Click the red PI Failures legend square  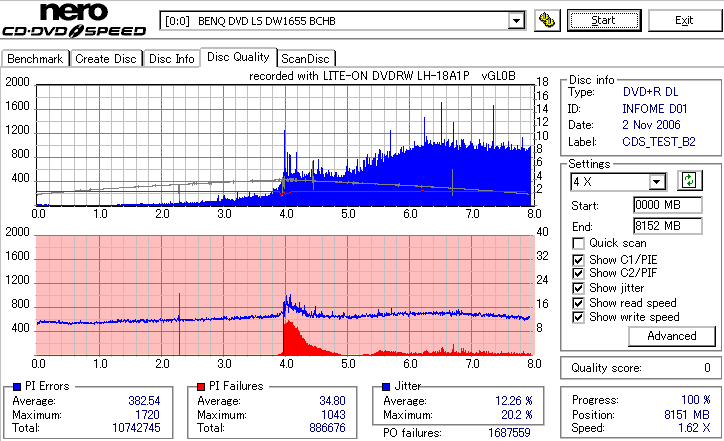click(201, 387)
